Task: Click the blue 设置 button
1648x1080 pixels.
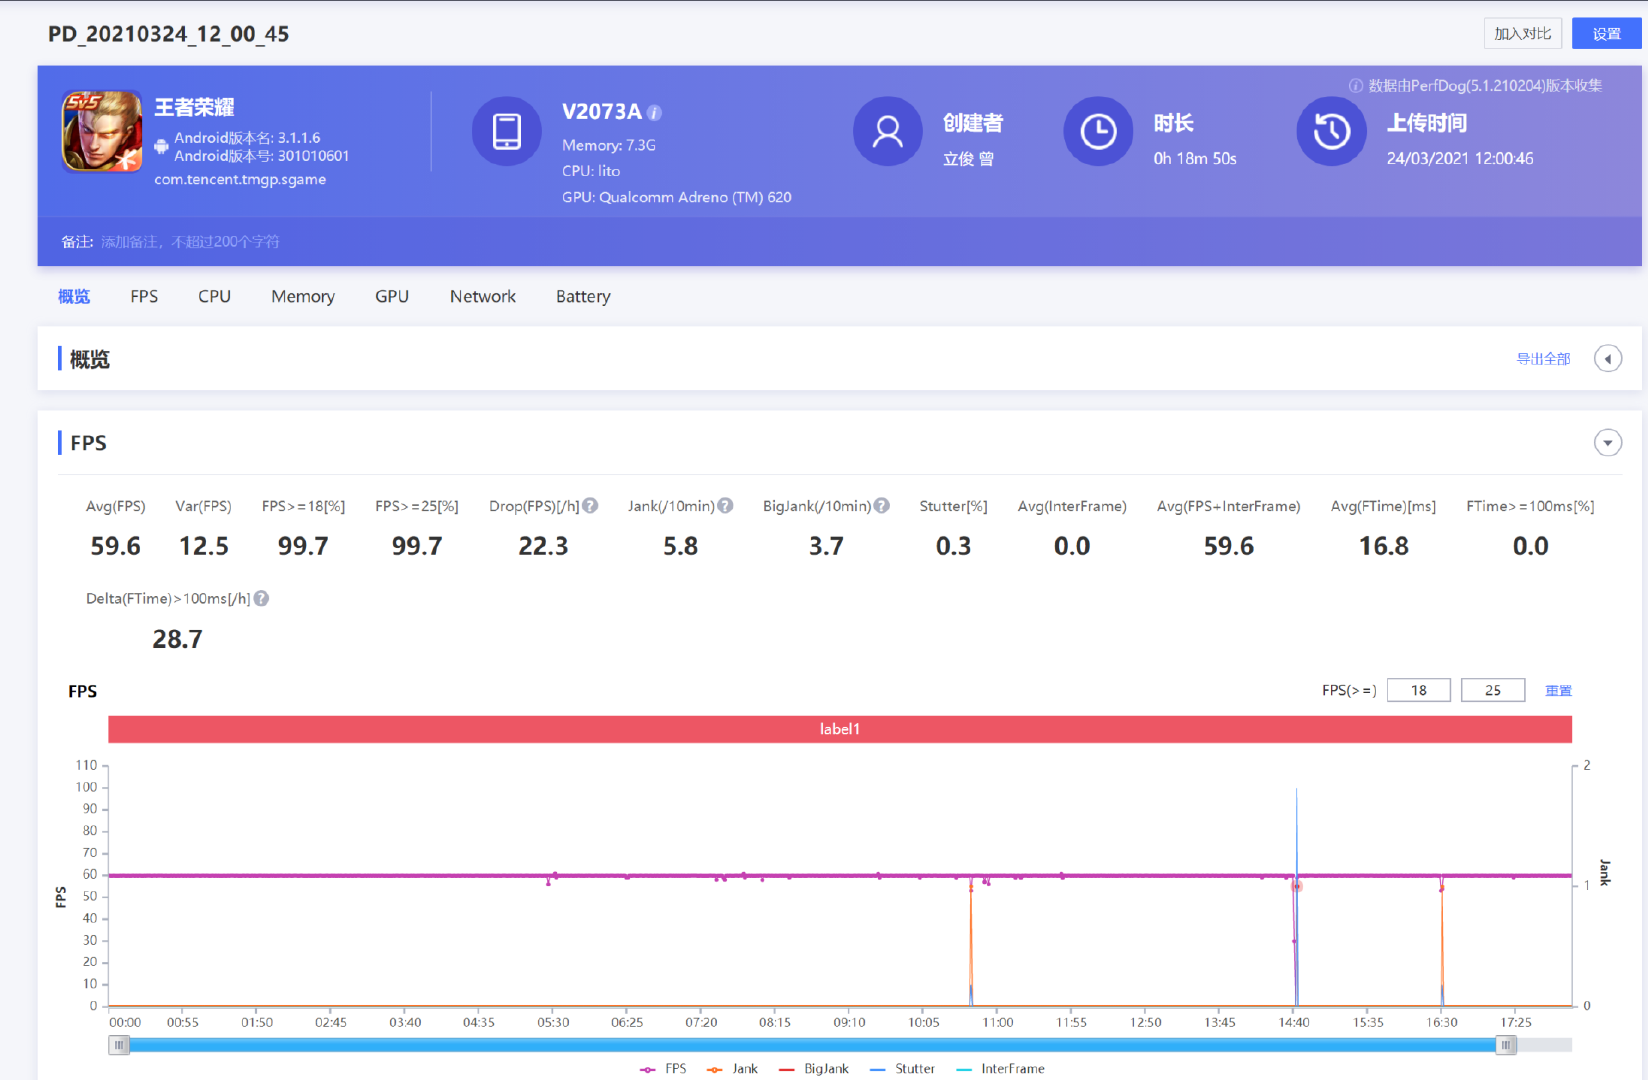Action: pos(1606,33)
